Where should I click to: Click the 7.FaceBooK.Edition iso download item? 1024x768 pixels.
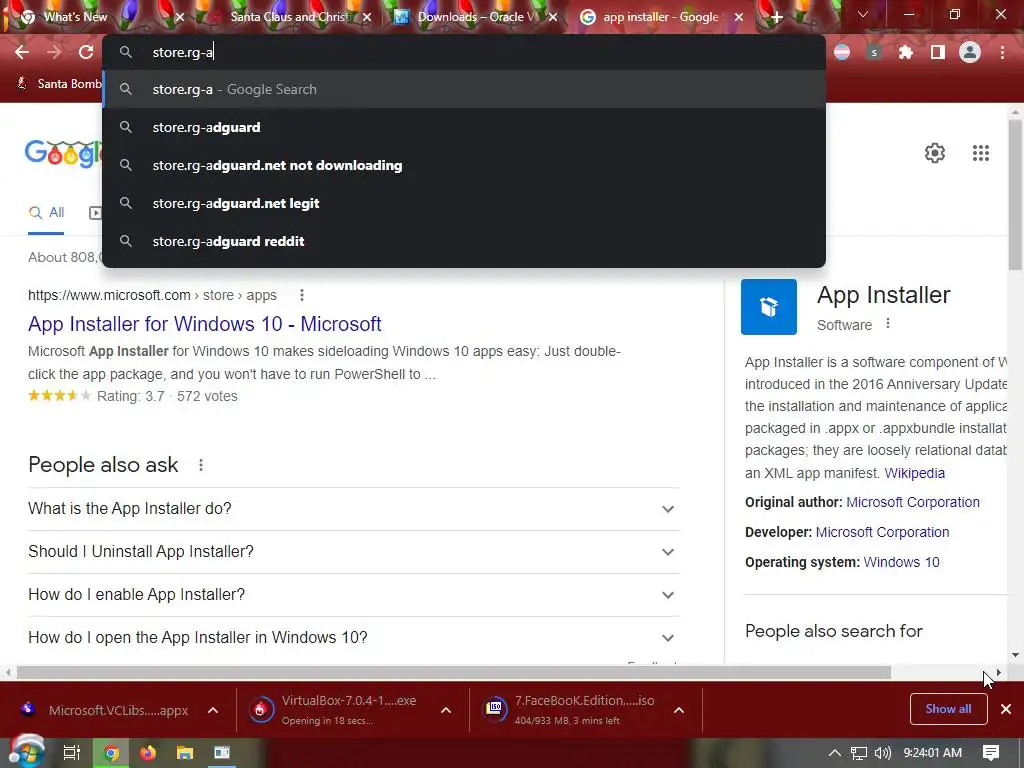568,711
